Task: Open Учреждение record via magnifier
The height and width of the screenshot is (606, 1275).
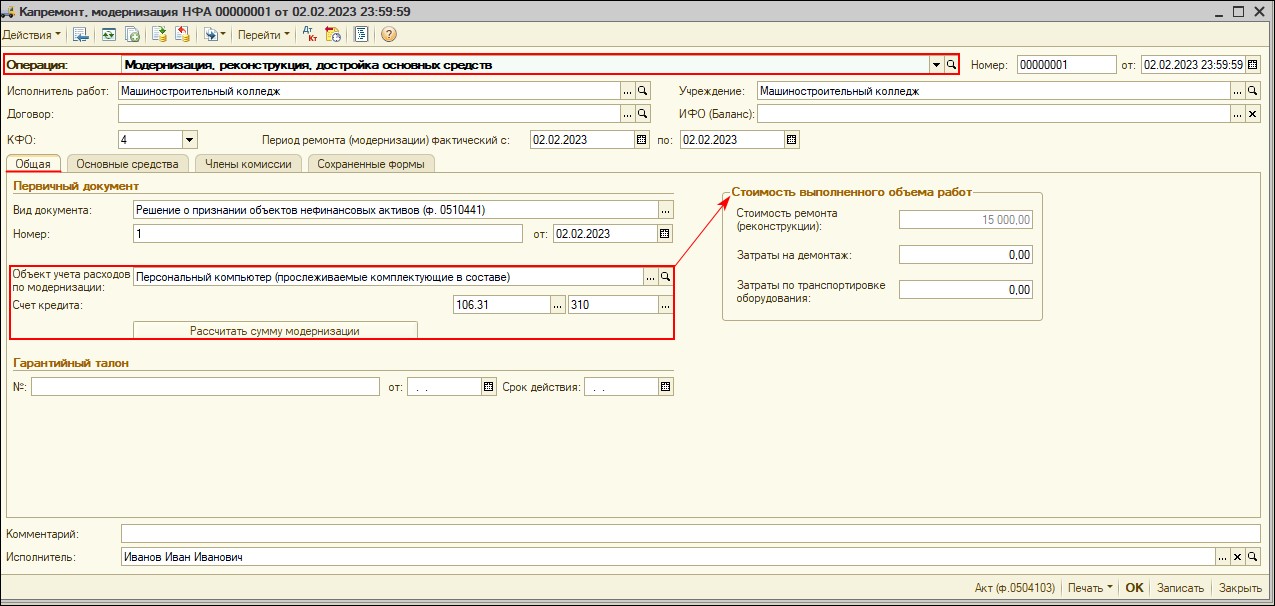Action: (x=1252, y=90)
